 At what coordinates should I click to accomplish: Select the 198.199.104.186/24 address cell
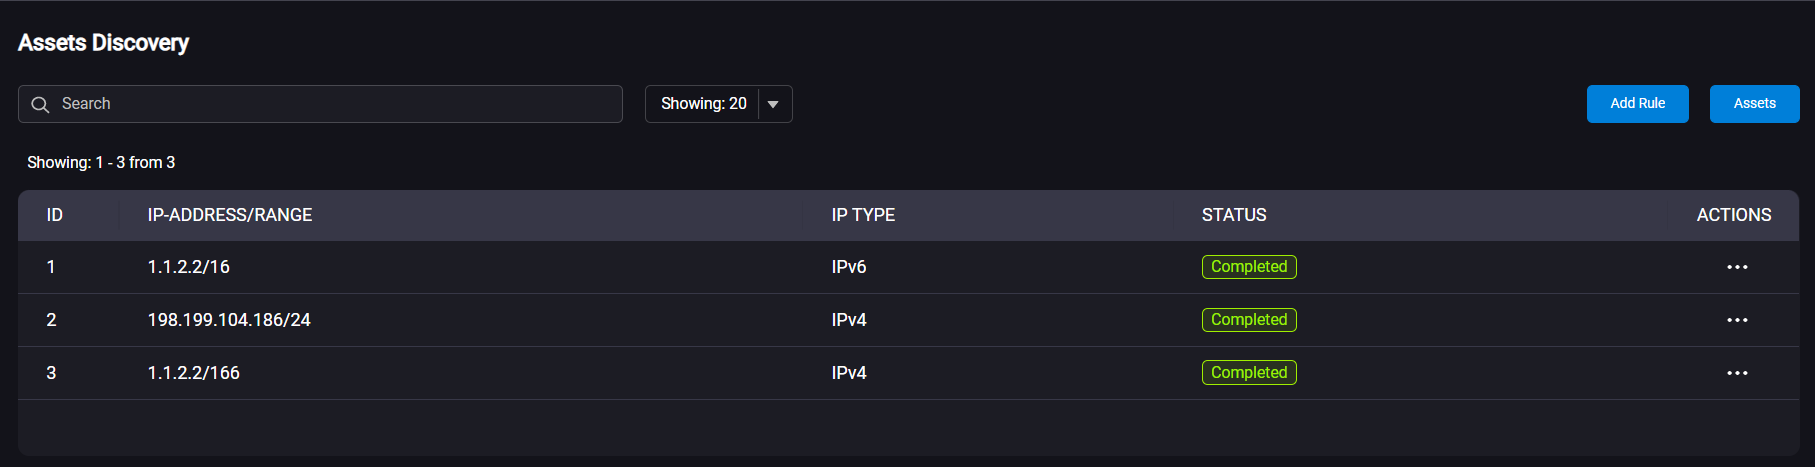pos(229,320)
